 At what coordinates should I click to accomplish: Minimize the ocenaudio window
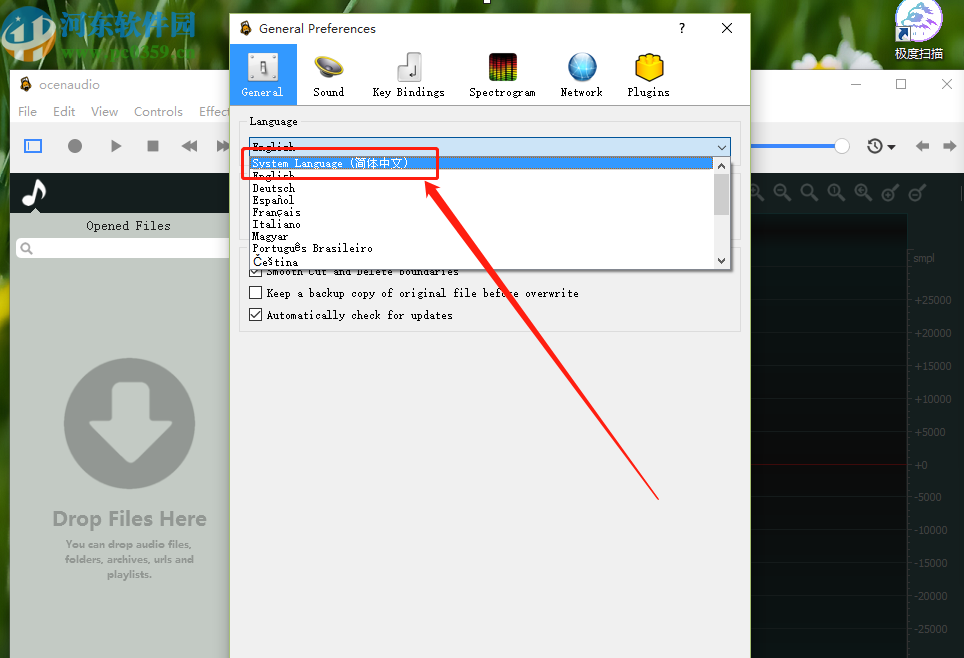(856, 84)
